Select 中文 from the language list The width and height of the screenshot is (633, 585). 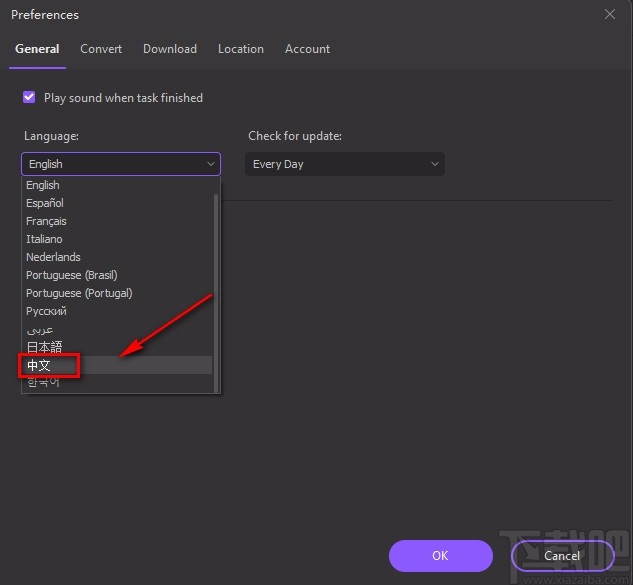click(x=39, y=366)
